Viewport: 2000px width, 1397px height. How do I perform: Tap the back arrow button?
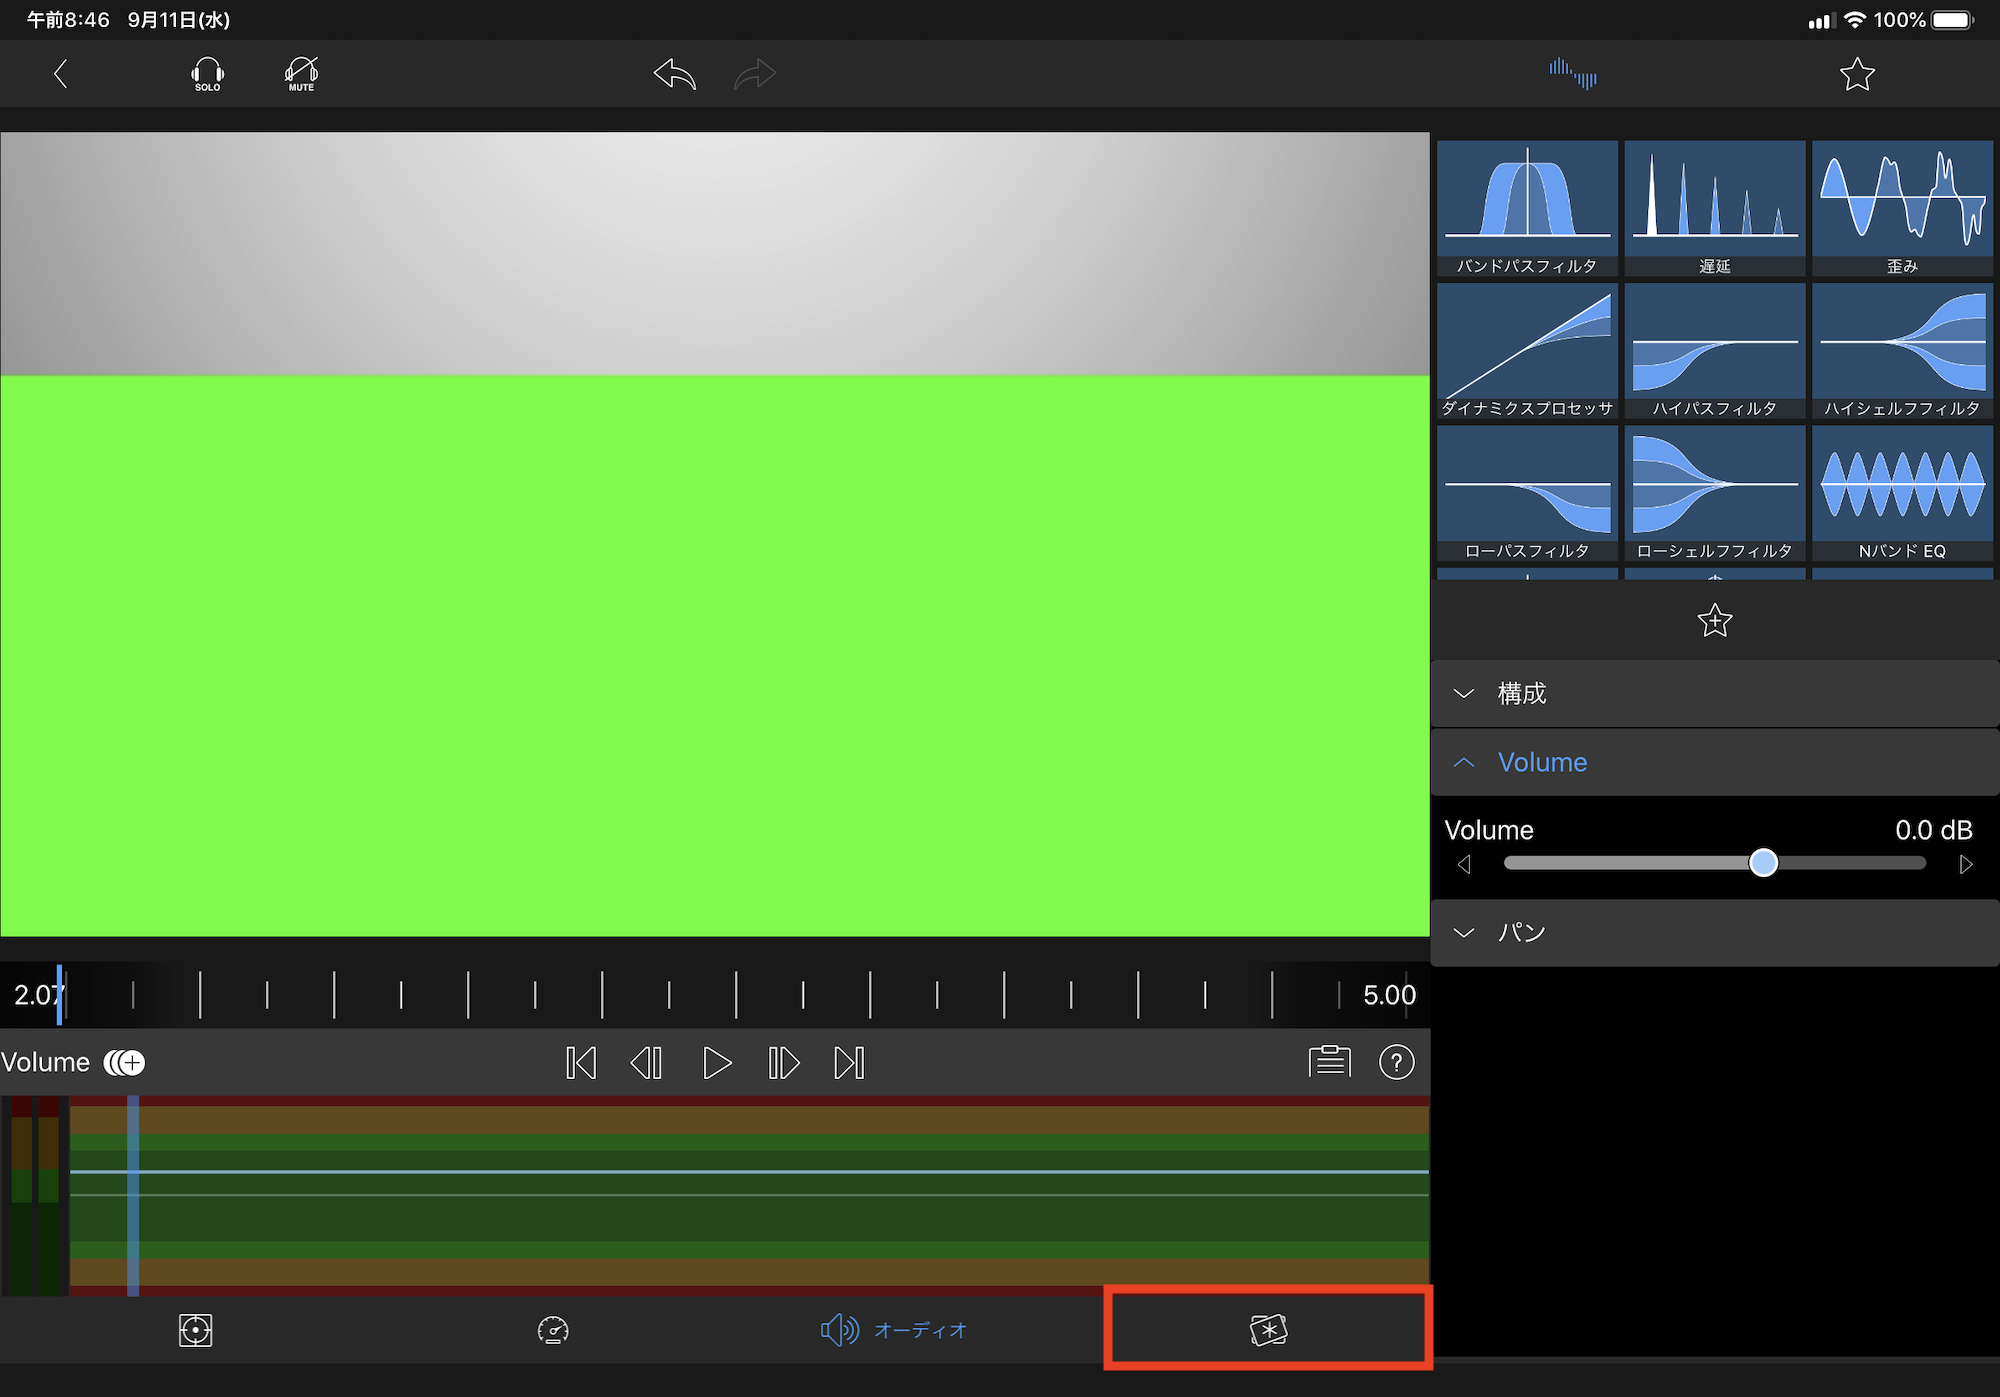click(60, 74)
